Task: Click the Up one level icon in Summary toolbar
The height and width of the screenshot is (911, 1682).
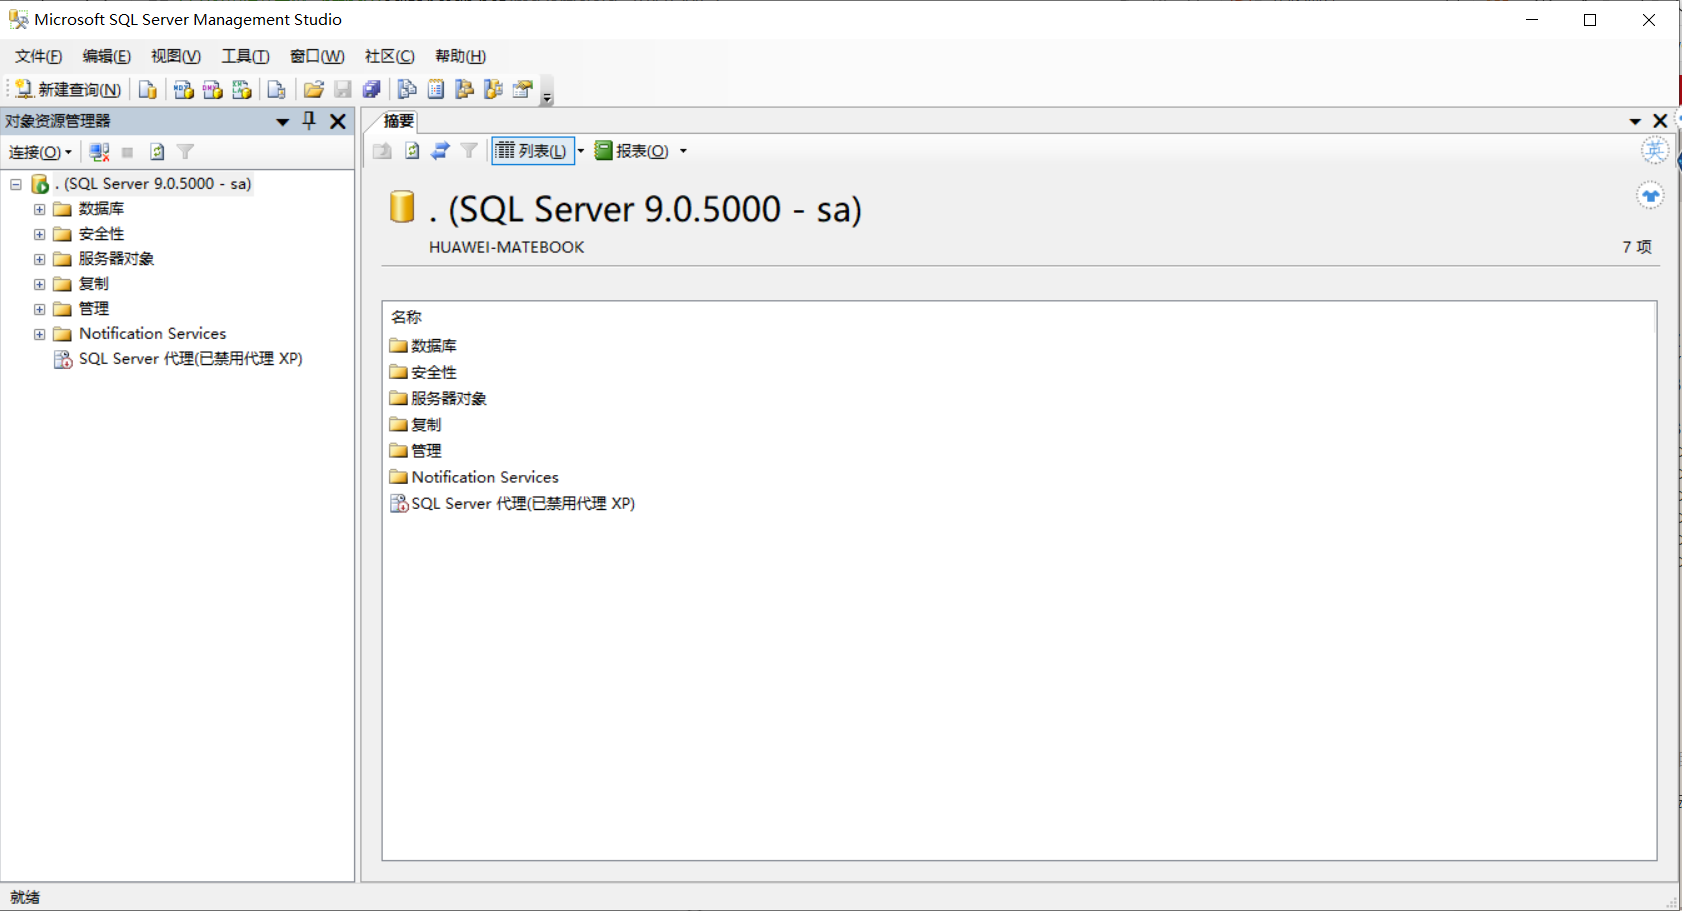Action: click(x=382, y=151)
